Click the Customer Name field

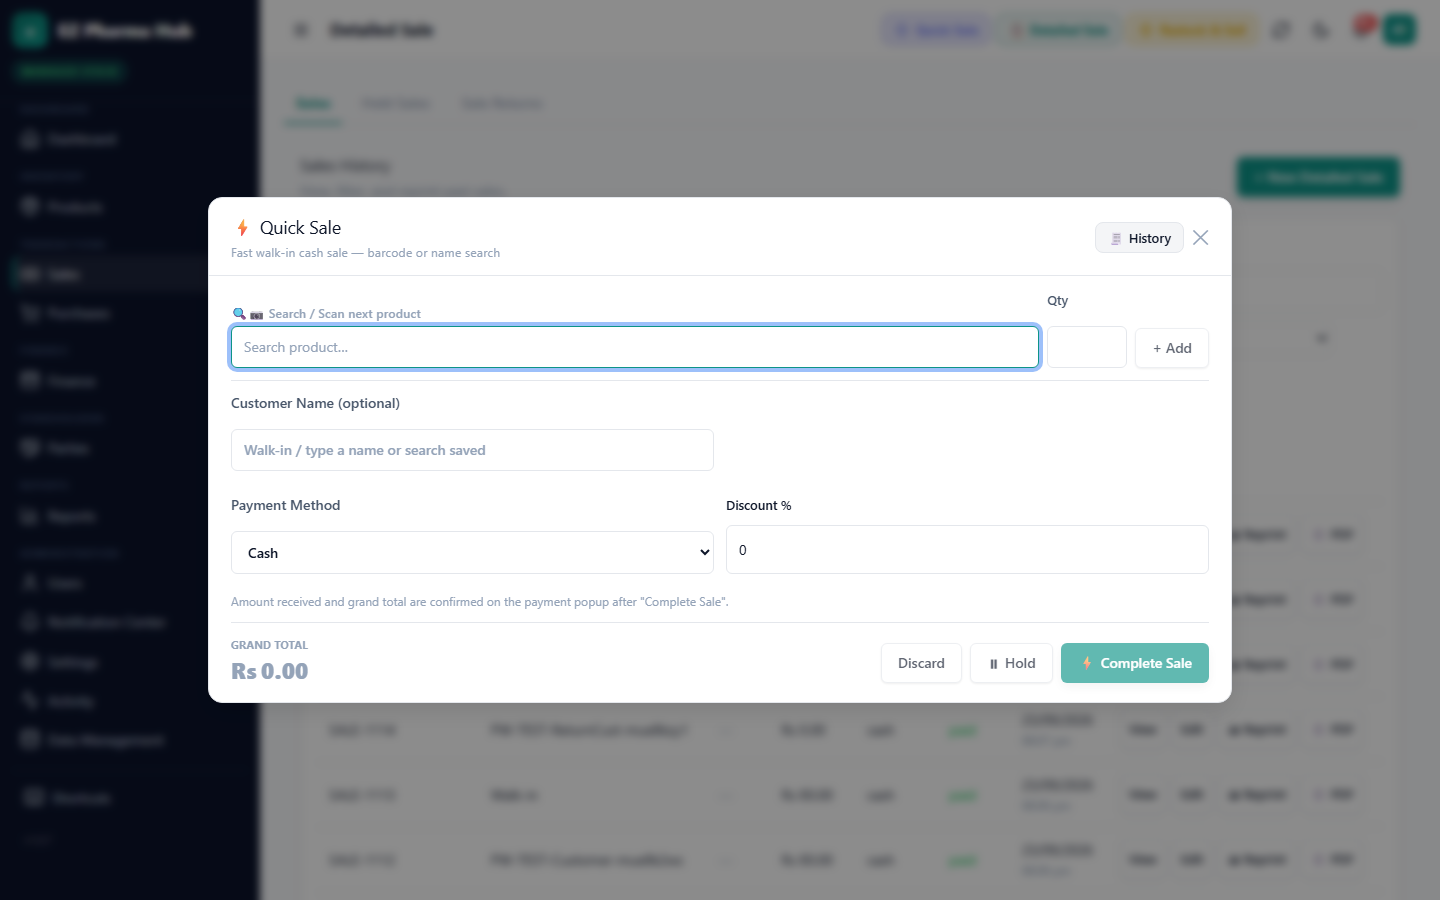[472, 450]
